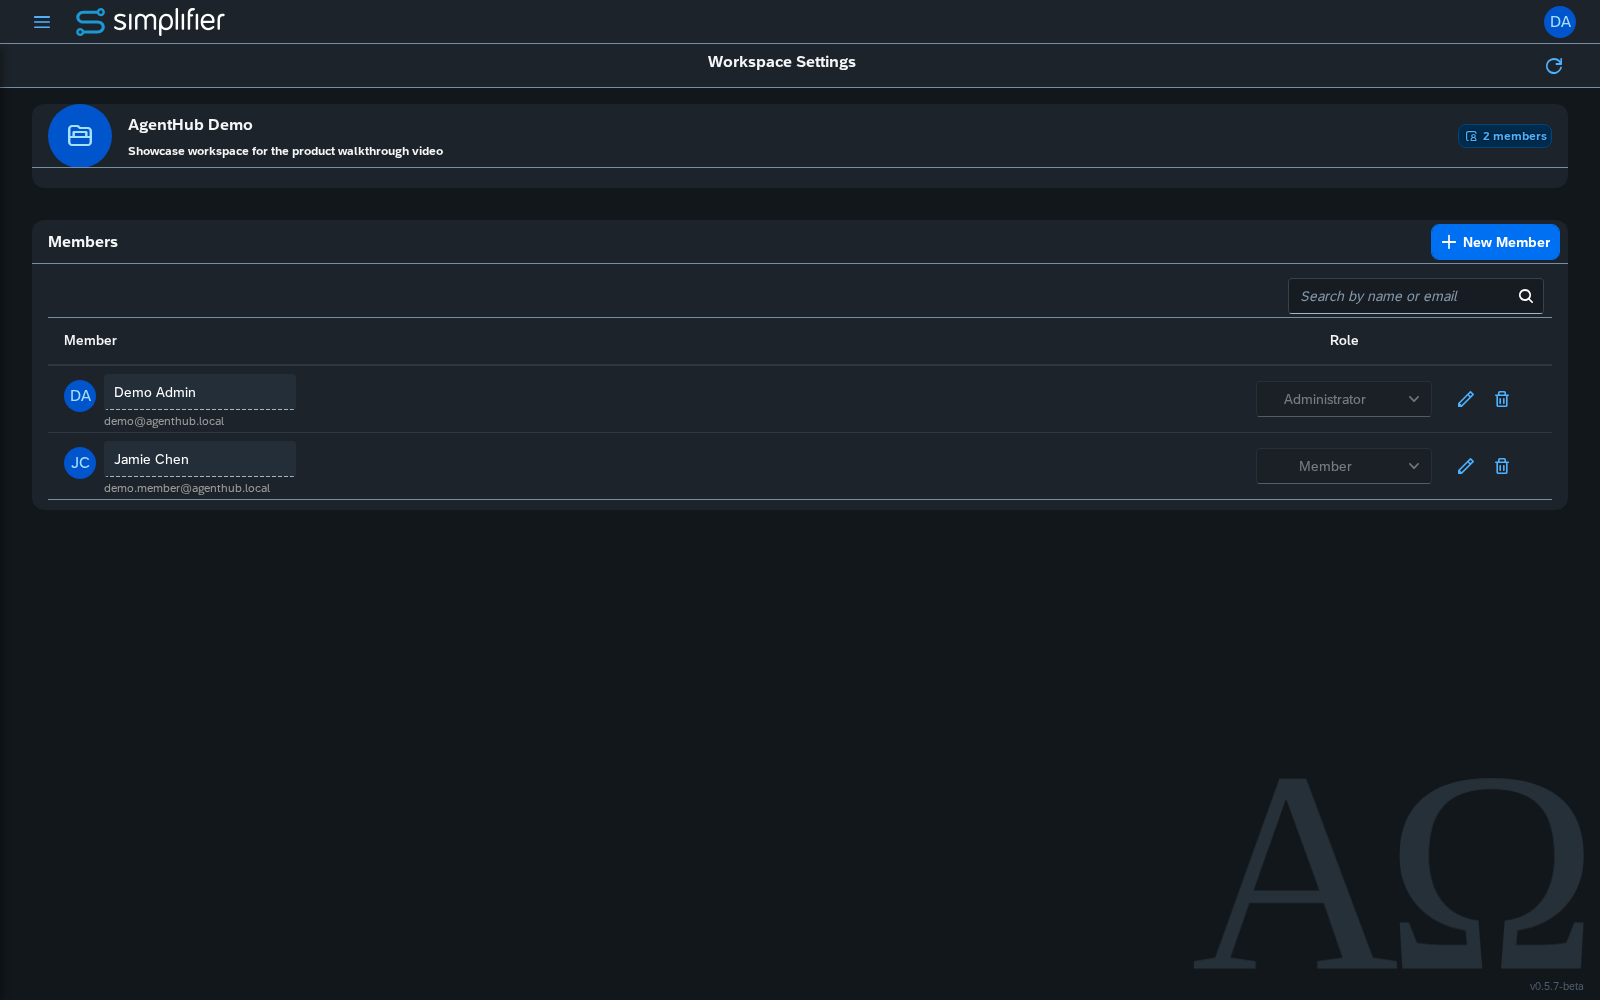
Task: Edit Jamie Chen with the pencil icon
Action: click(x=1466, y=466)
